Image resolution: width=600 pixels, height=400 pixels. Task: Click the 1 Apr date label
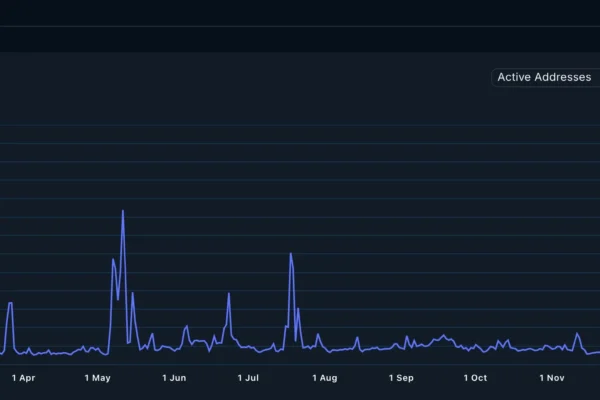click(23, 378)
